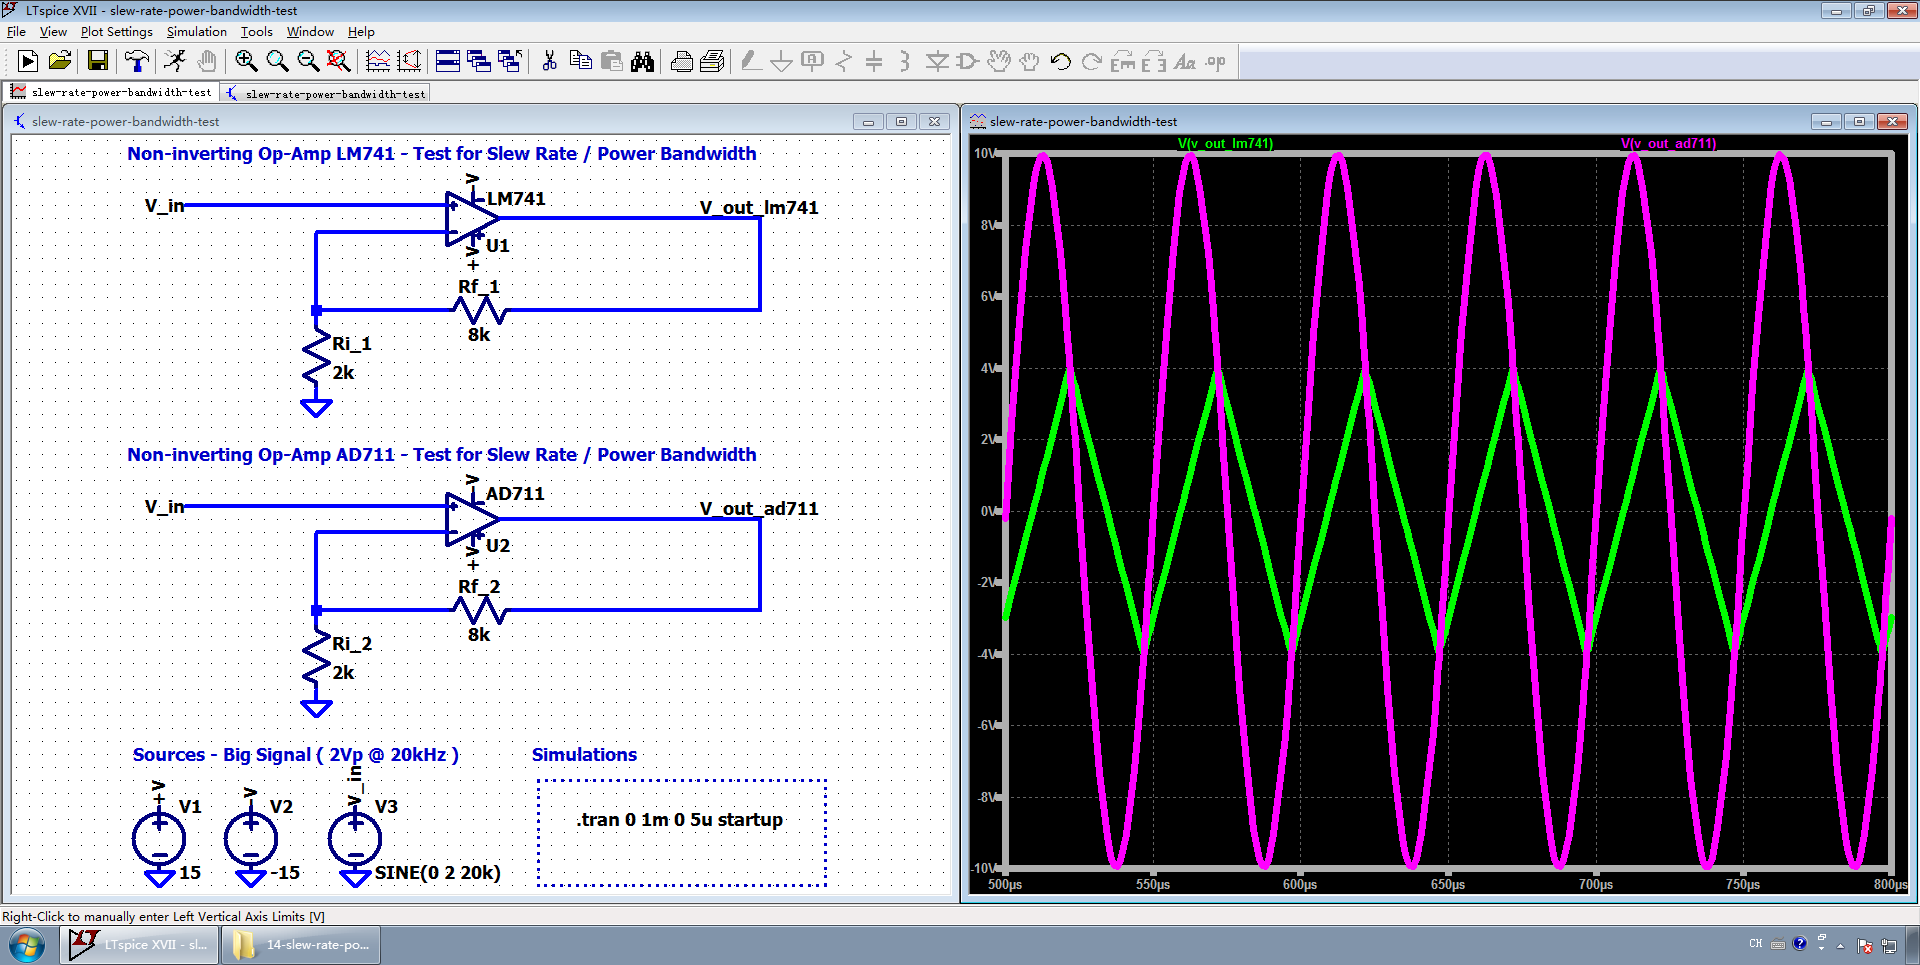
Task: Tile windows using the Tile toolbar icon
Action: tap(448, 62)
